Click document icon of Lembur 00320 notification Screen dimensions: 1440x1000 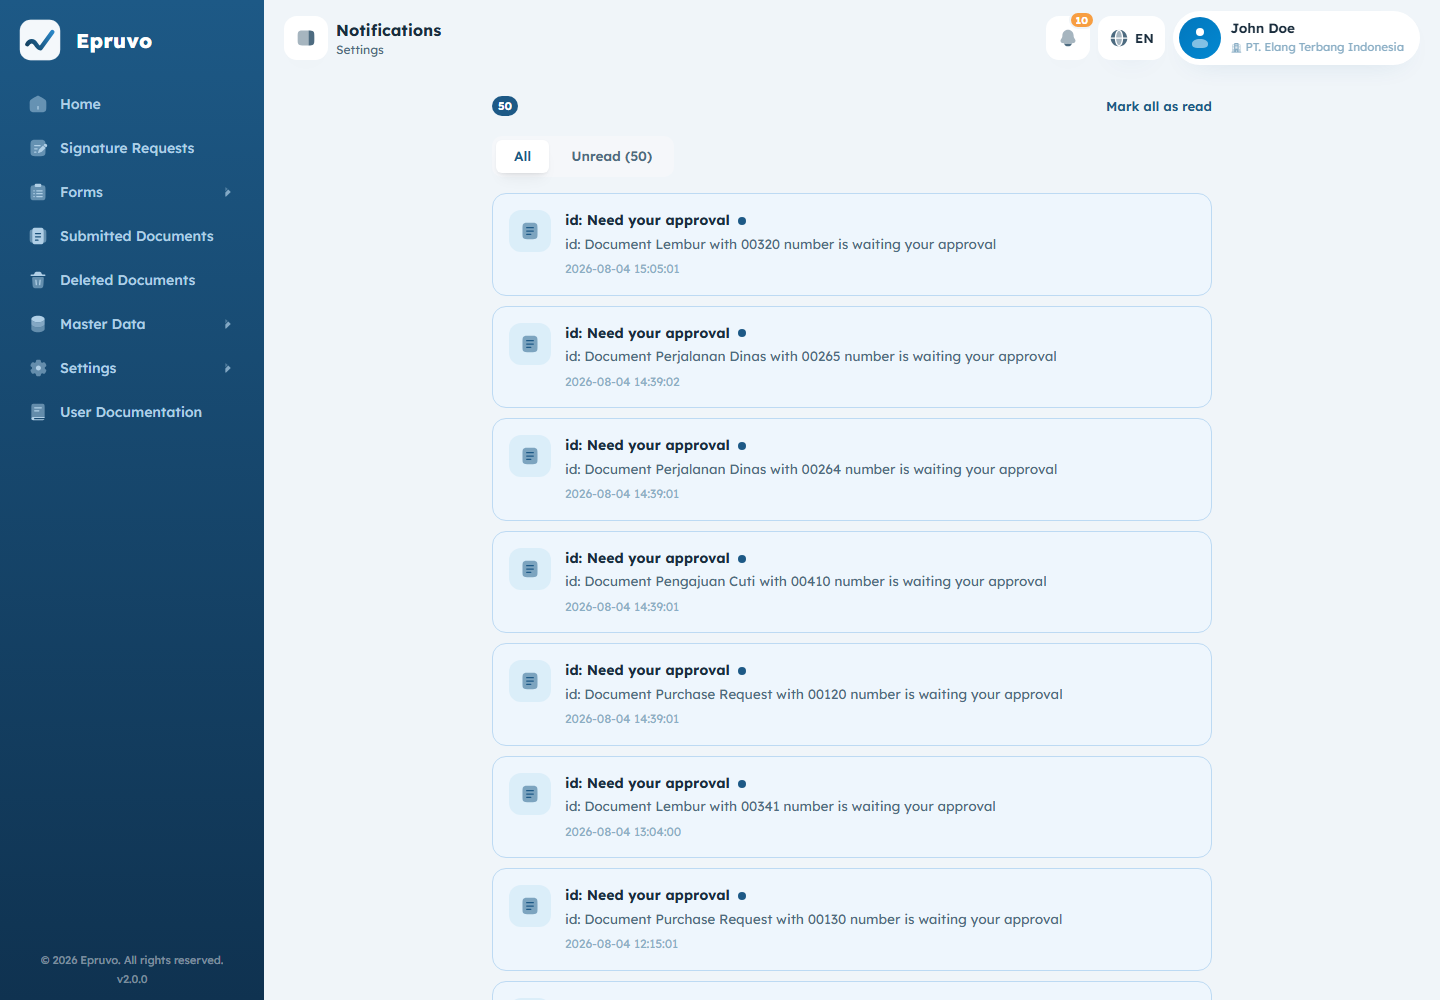point(530,231)
